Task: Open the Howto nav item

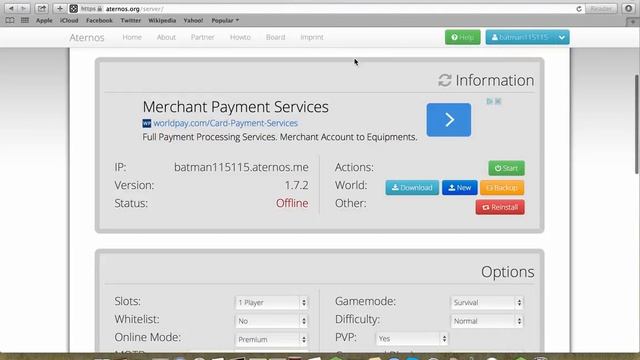Action: click(x=240, y=37)
